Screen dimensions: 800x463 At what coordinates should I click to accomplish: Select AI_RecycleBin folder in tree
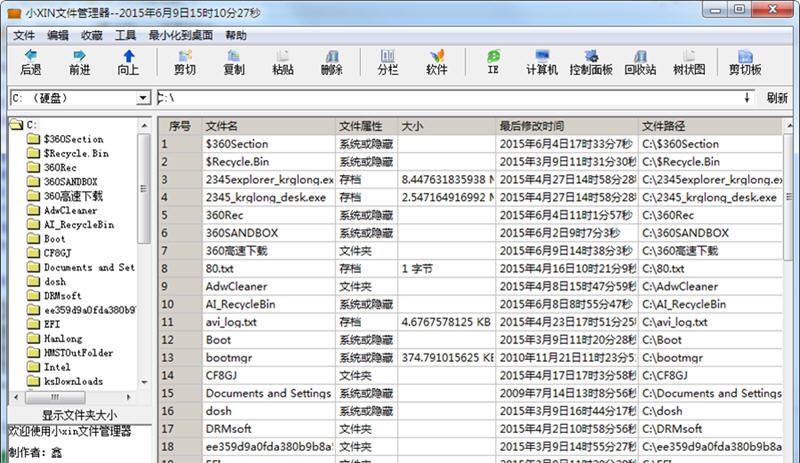click(79, 225)
